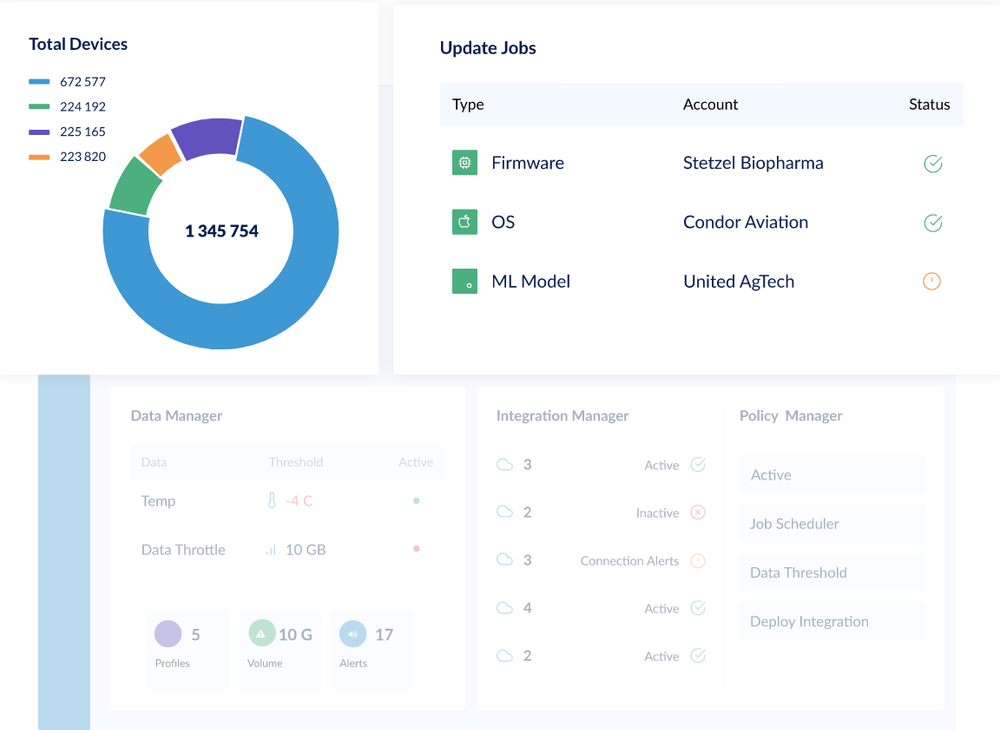
Task: Click the blue Alerts speaker icon
Action: click(353, 634)
